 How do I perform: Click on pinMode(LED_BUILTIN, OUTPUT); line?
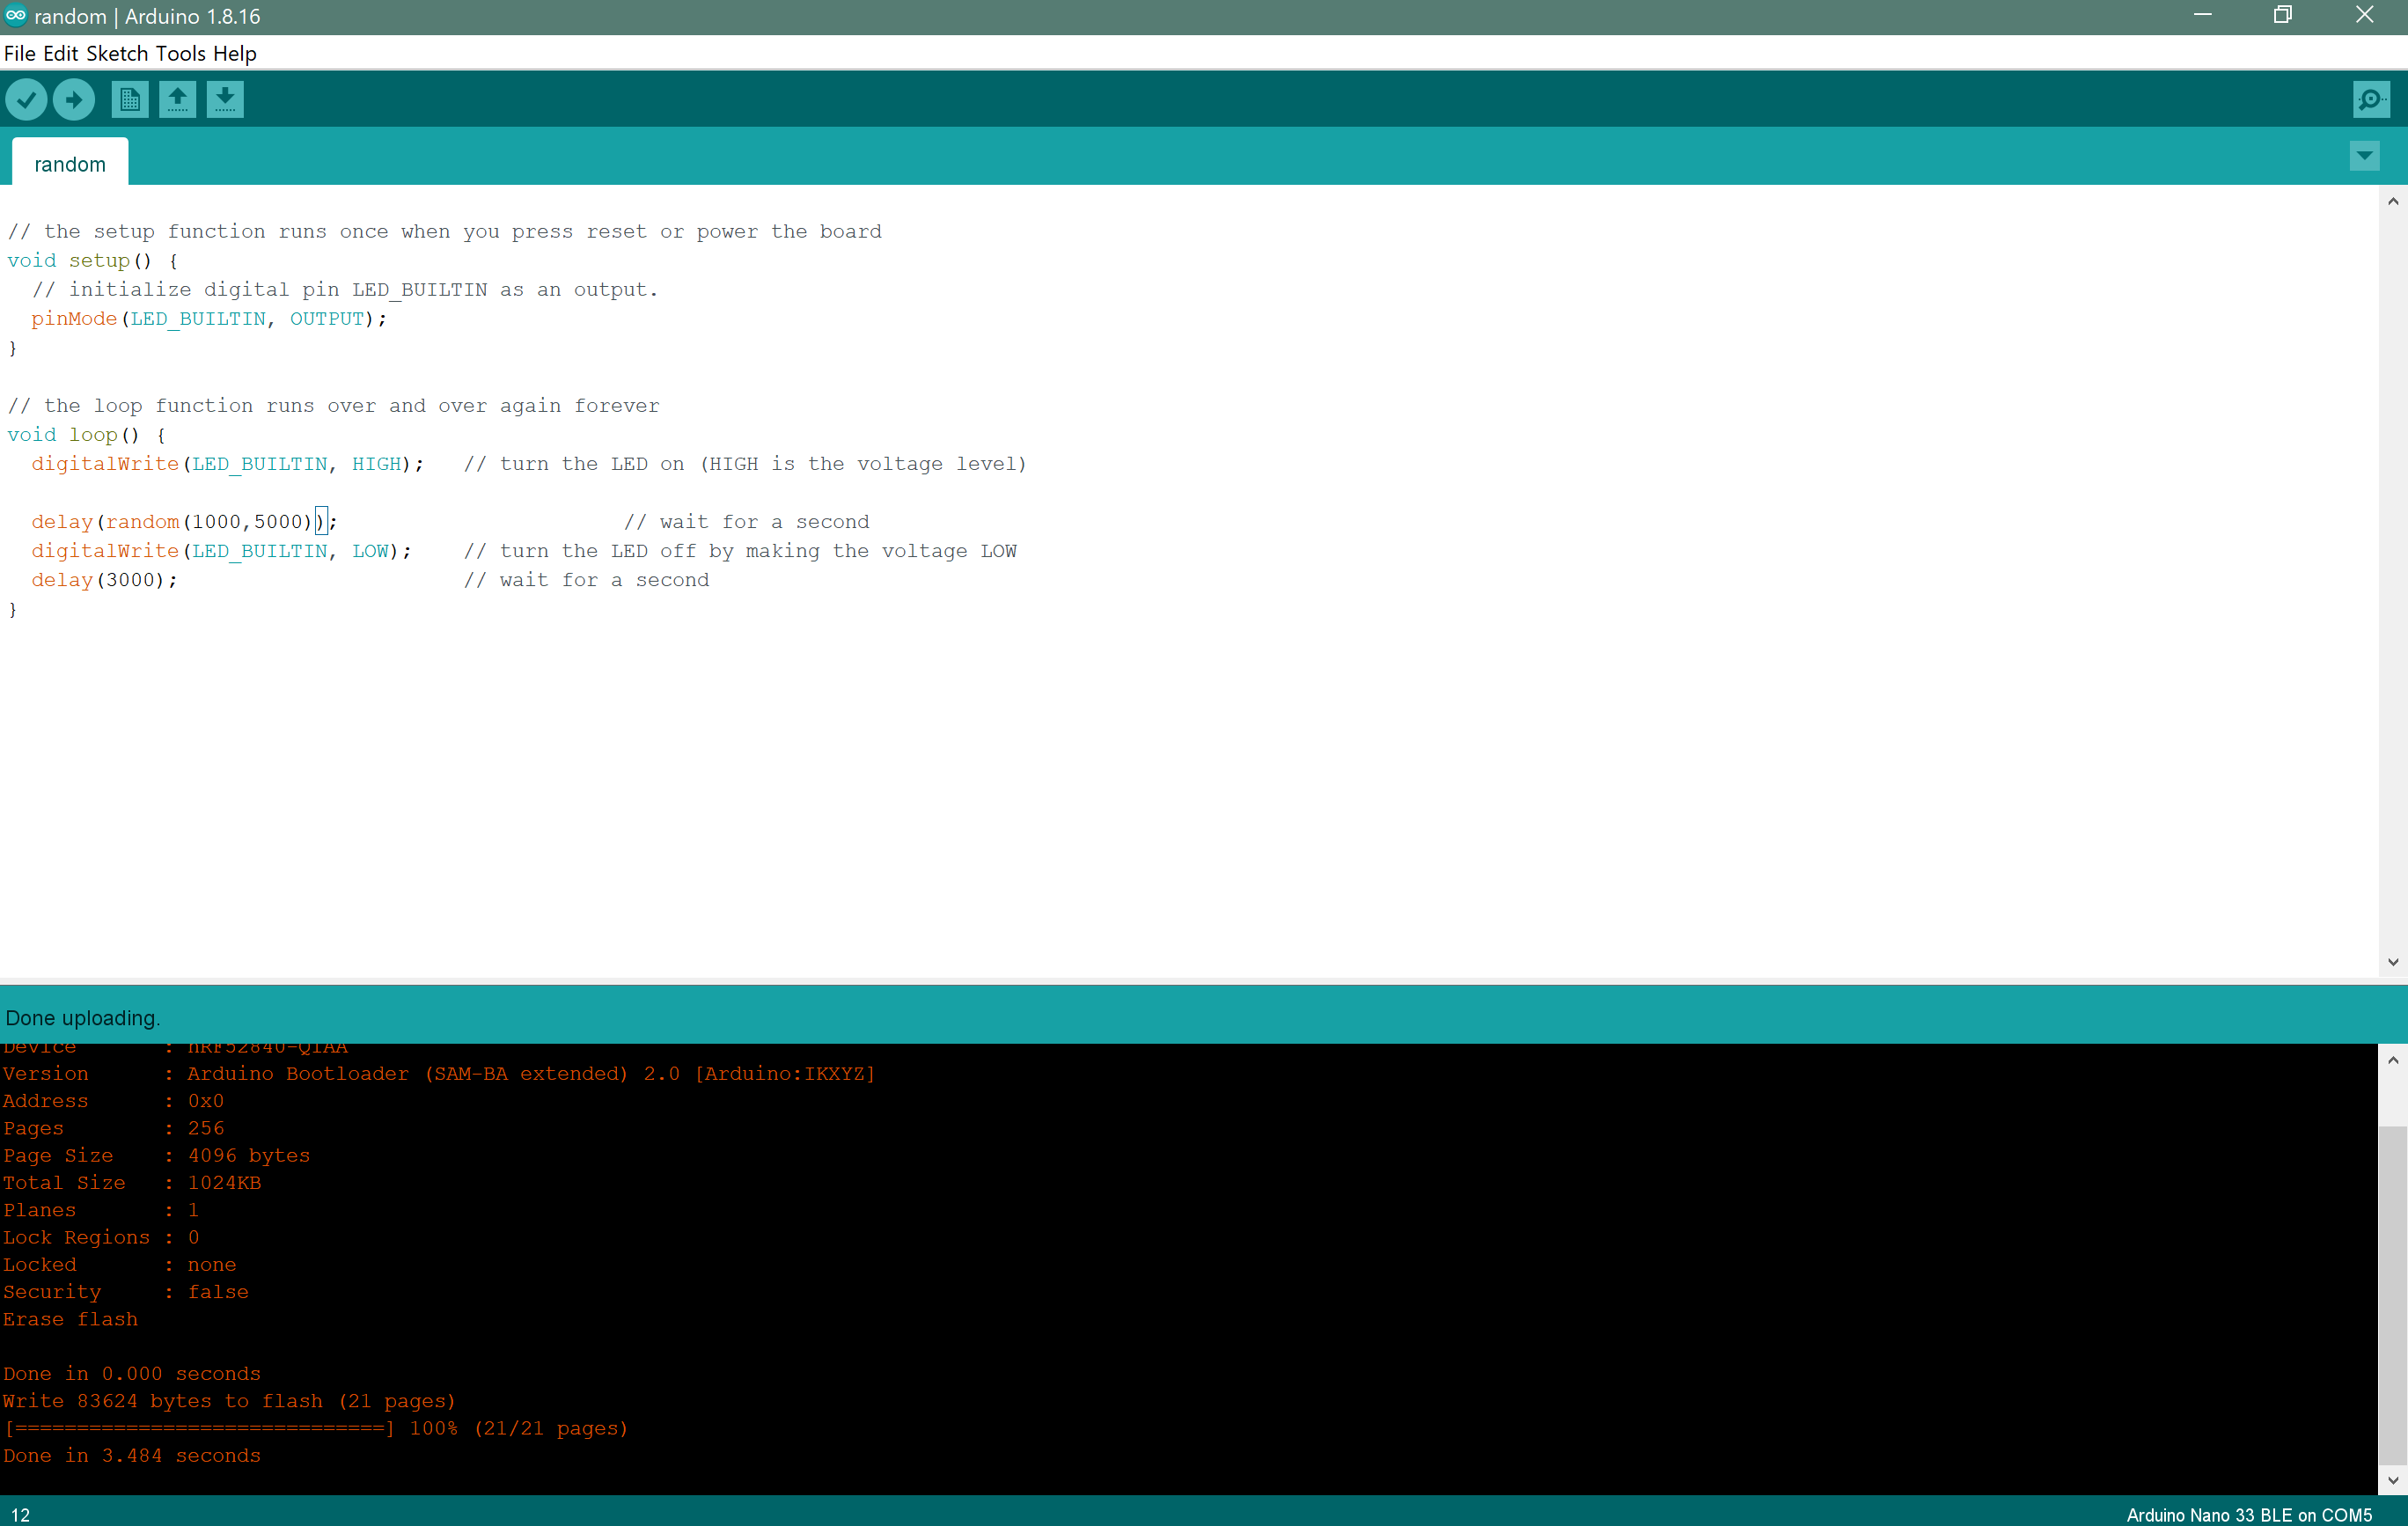(x=209, y=319)
